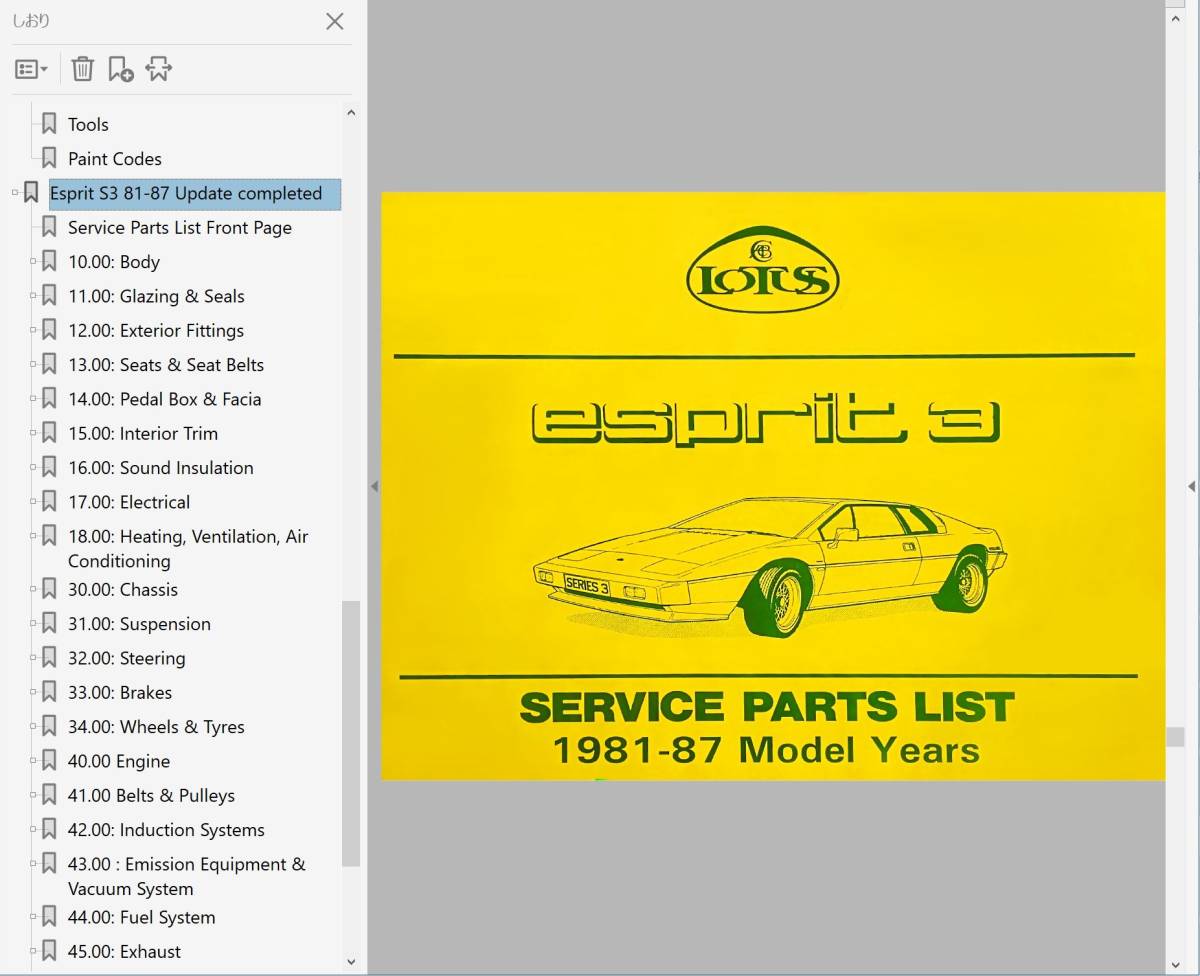1200x976 pixels.
Task: Open 11.00: Glazing & Seals section
Action: pos(156,296)
